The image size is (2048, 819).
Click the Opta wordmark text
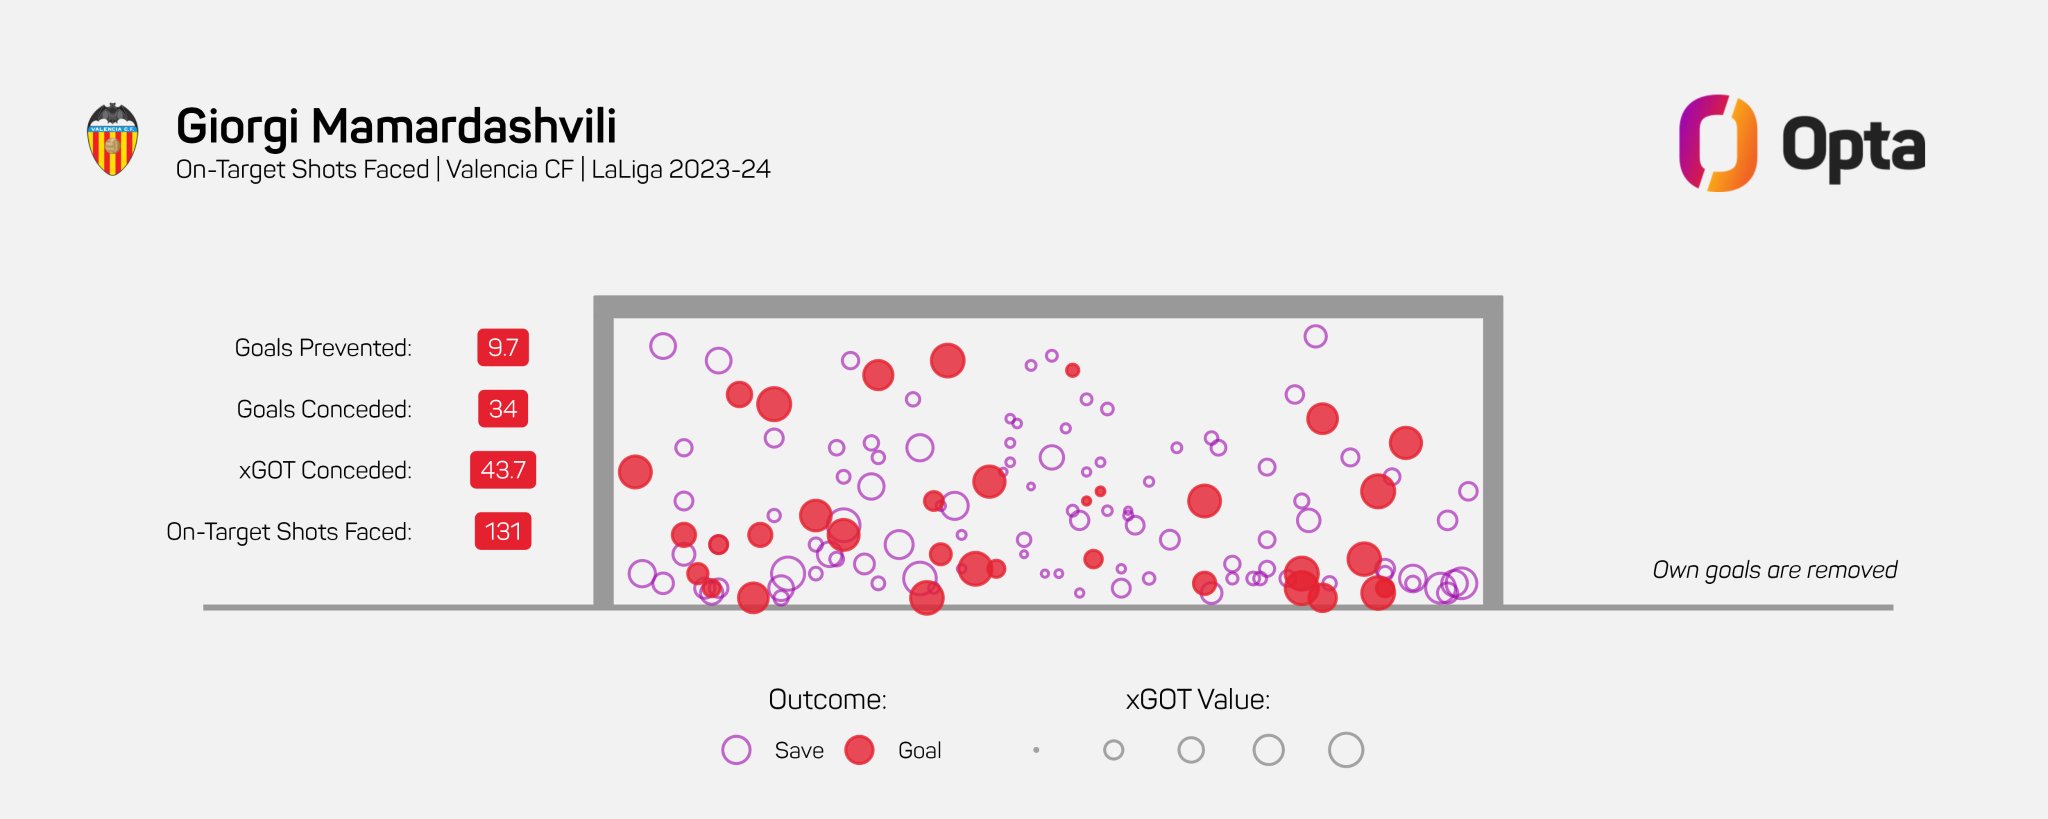1853,148
